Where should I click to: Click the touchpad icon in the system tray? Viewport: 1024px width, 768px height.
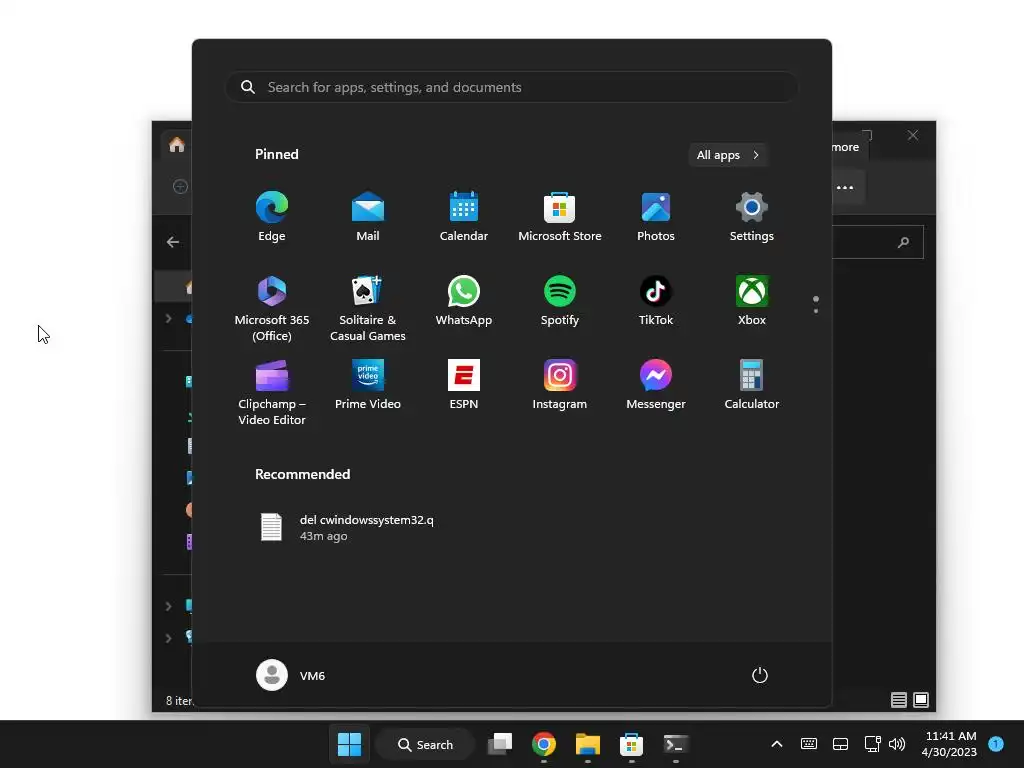pyautogui.click(x=840, y=744)
